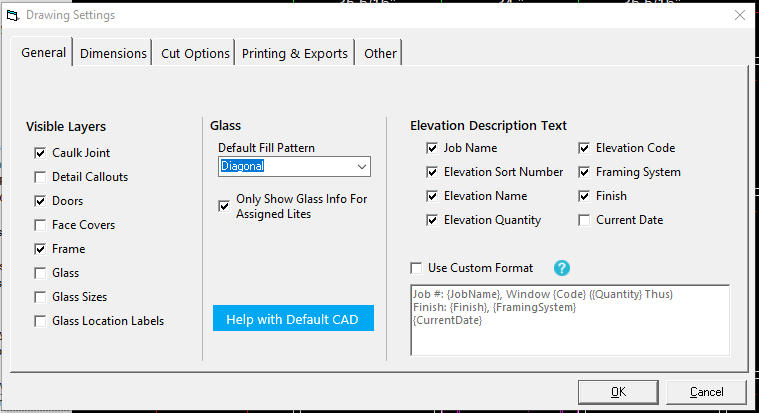The image size is (759, 413).
Task: Enable the Face Covers layer
Action: click(x=40, y=225)
